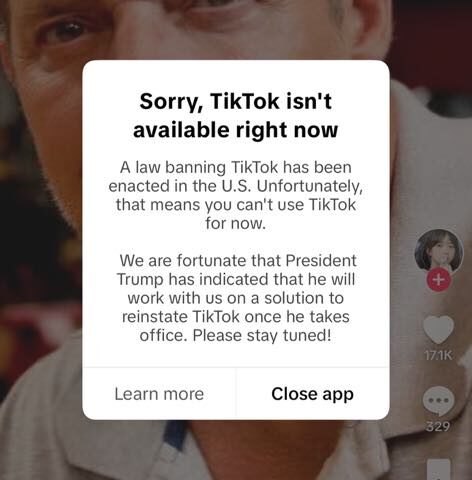Click the paragraph about the U.S. ban law
The width and height of the screenshot is (472, 480).
point(236,195)
